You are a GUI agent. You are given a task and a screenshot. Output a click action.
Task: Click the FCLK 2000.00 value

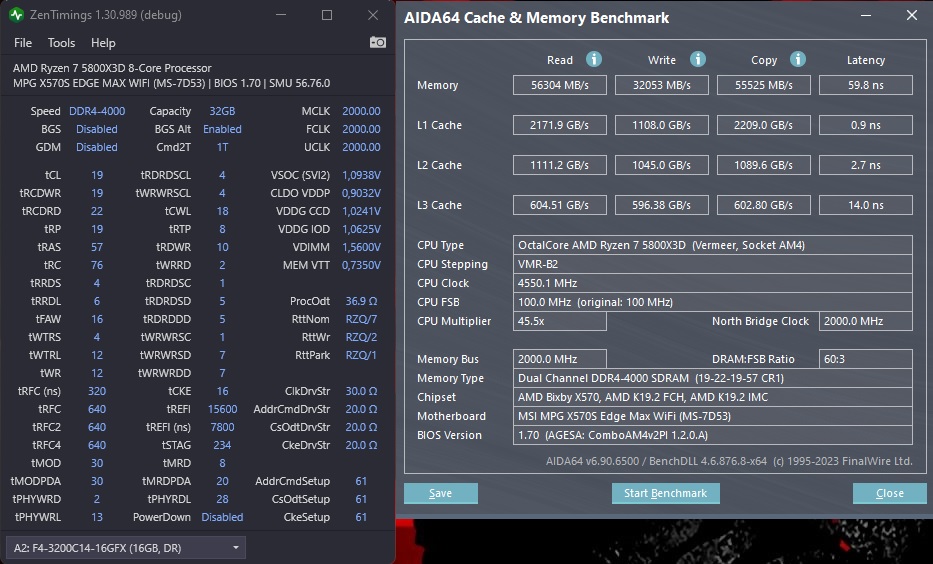(361, 129)
